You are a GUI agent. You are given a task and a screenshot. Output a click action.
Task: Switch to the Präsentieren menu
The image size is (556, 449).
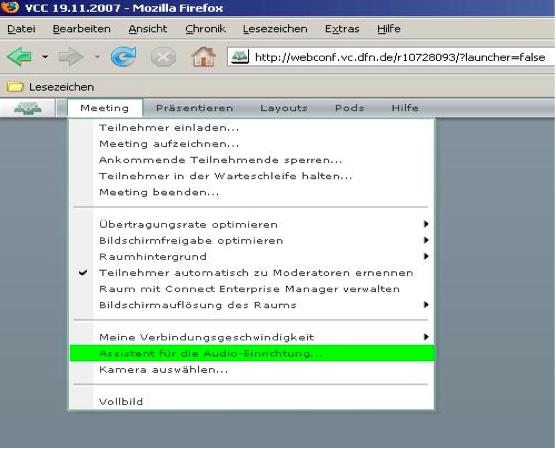coord(195,108)
